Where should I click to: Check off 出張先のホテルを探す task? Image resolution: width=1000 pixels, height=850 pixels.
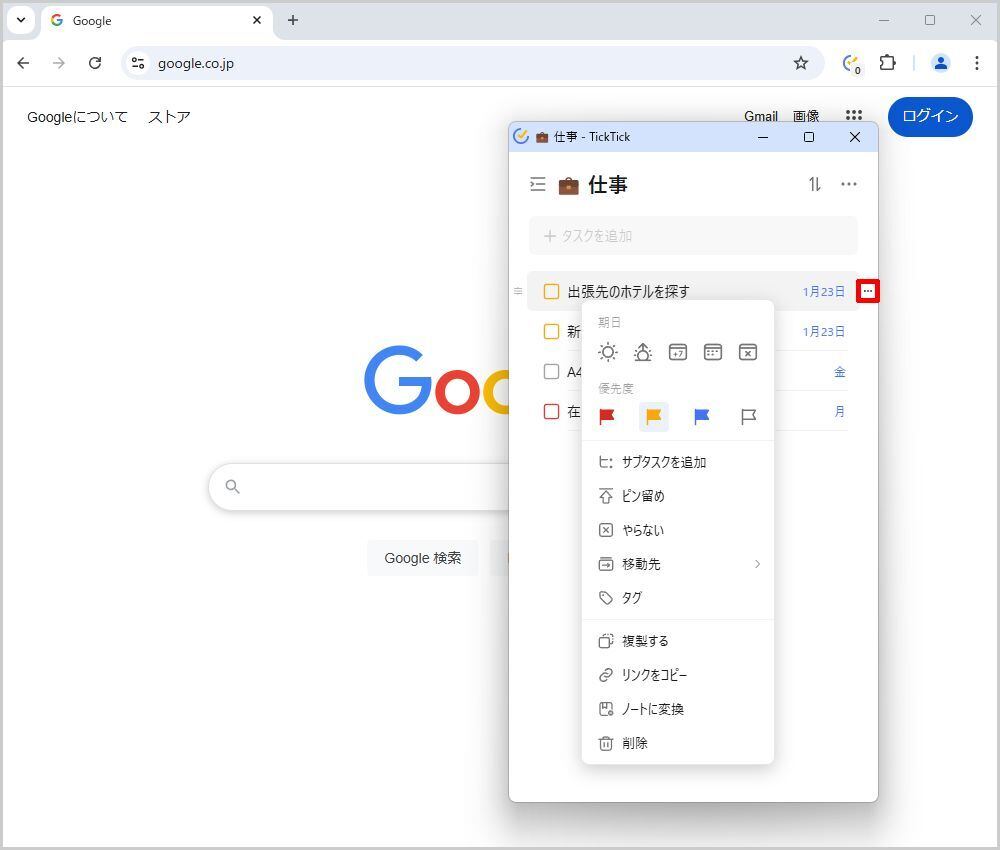(x=551, y=291)
